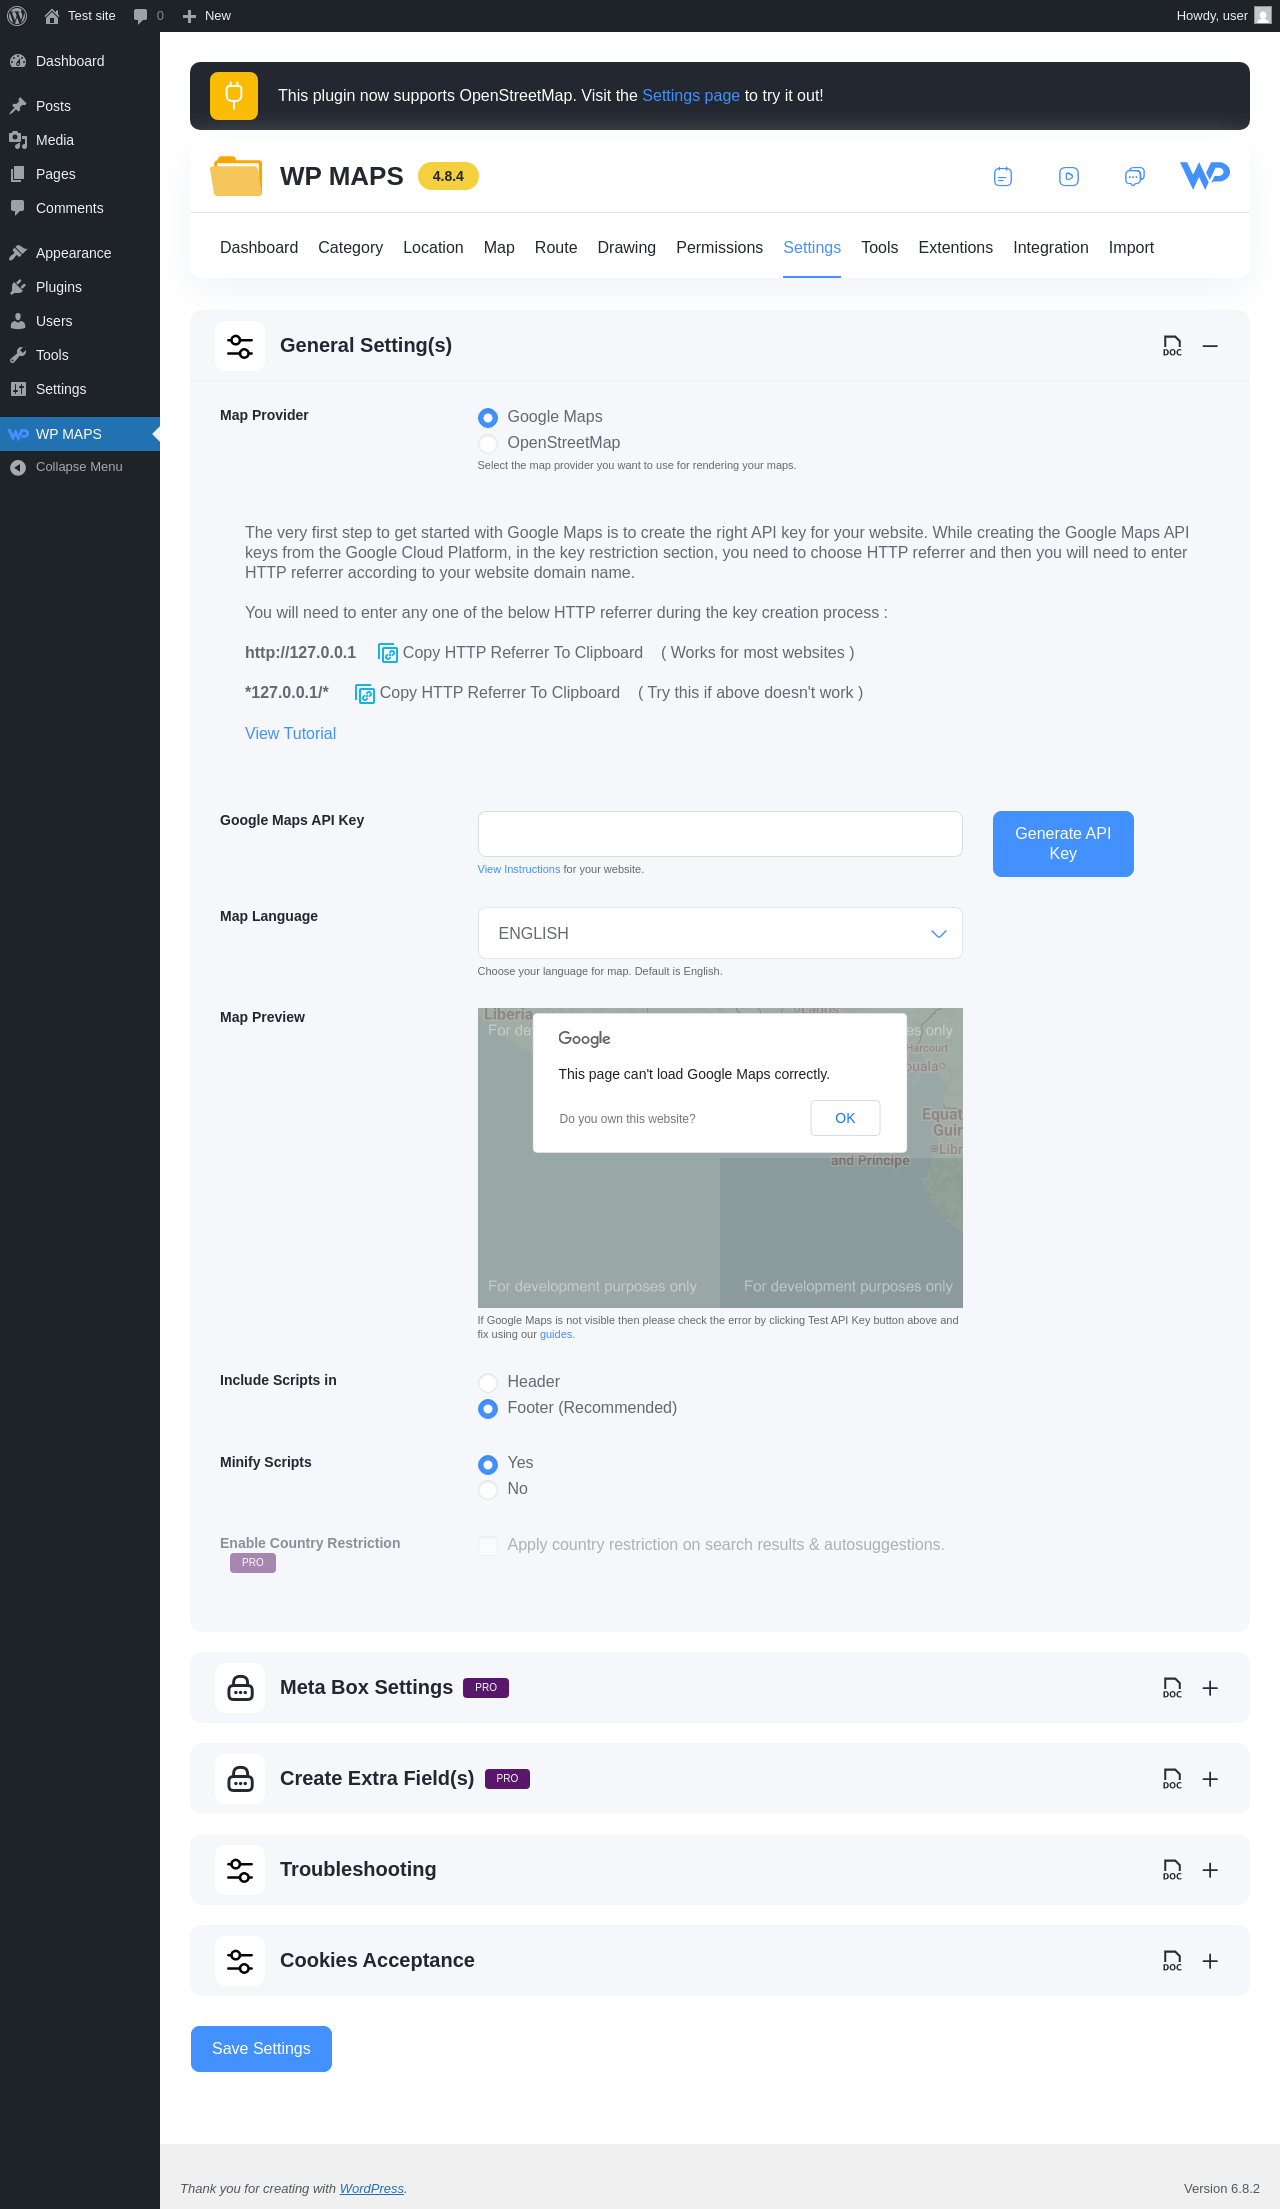This screenshot has height=2209, width=1280.
Task: Choose Header for Include Scripts in
Action: (488, 1382)
